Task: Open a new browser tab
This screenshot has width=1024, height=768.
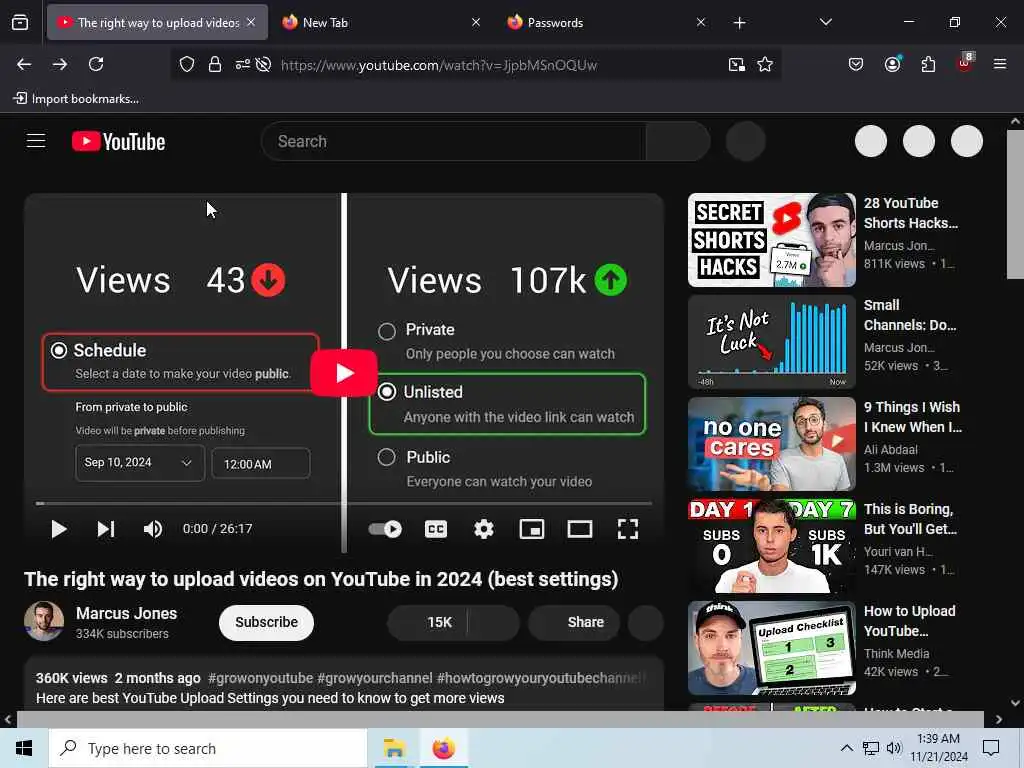Action: click(x=739, y=23)
